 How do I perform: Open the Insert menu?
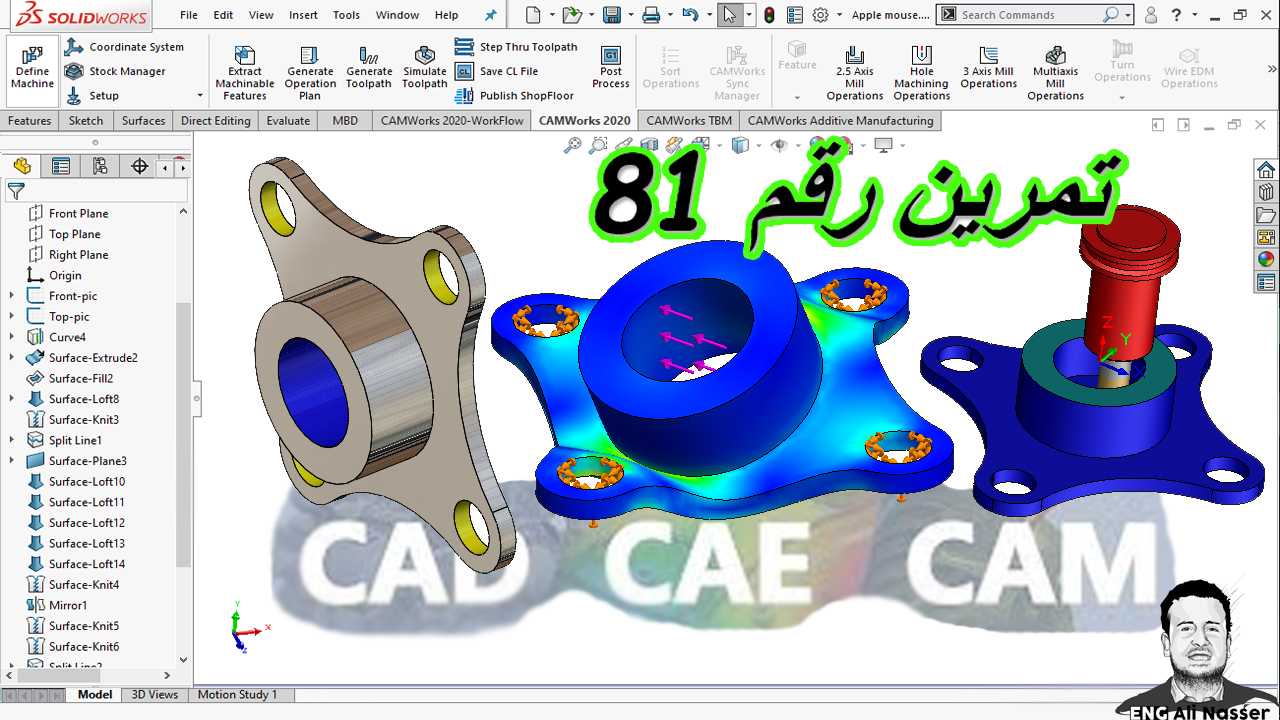pyautogui.click(x=303, y=15)
